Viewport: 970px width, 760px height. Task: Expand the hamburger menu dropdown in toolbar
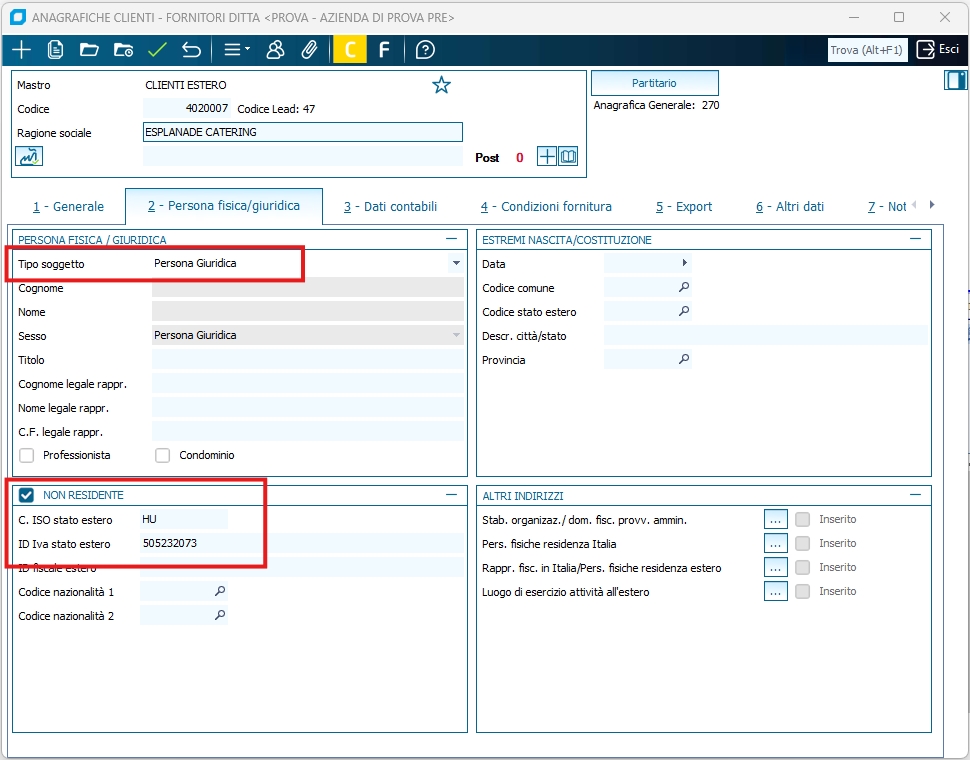click(236, 50)
